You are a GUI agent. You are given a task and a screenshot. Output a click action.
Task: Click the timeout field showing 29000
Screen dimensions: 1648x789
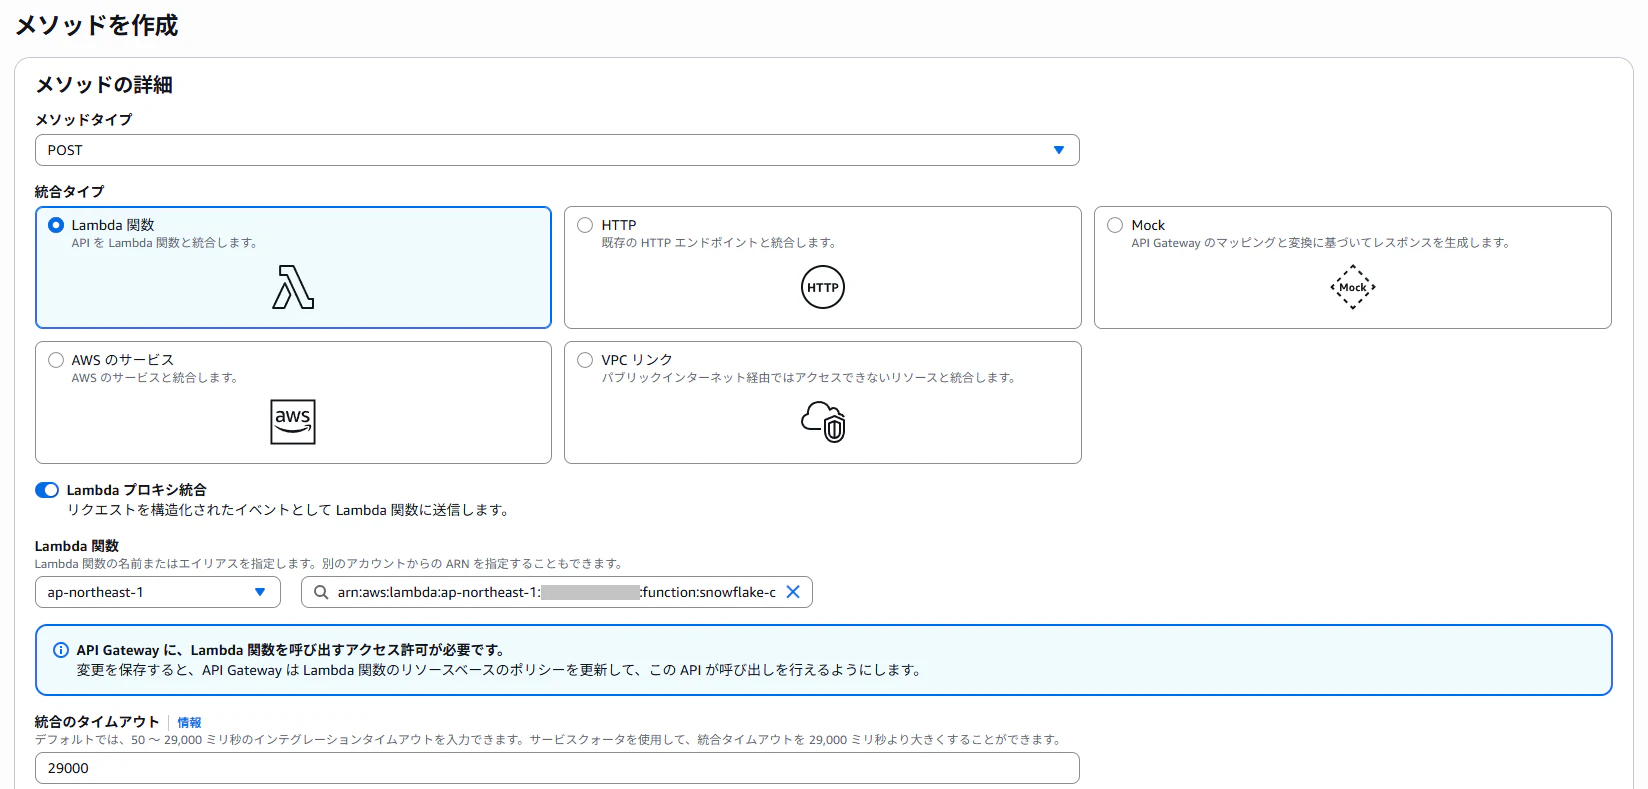click(x=557, y=768)
